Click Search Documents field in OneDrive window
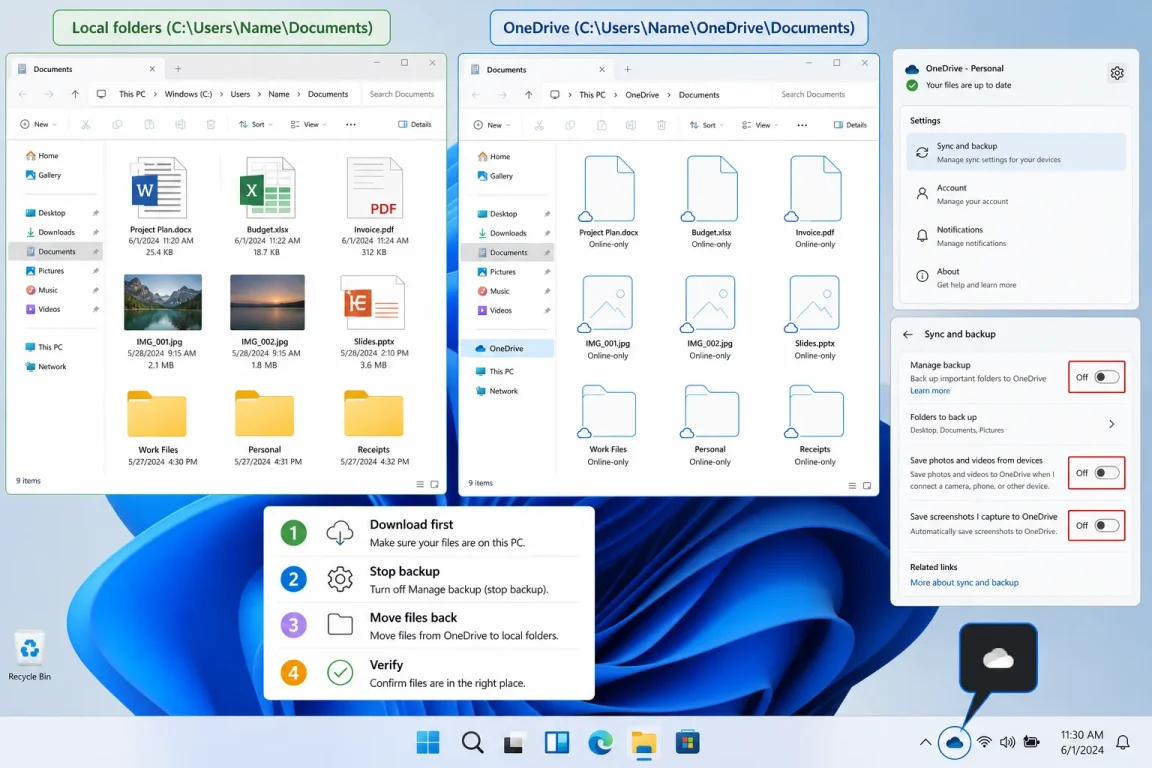Screen dimensions: 1152x768 point(824,95)
